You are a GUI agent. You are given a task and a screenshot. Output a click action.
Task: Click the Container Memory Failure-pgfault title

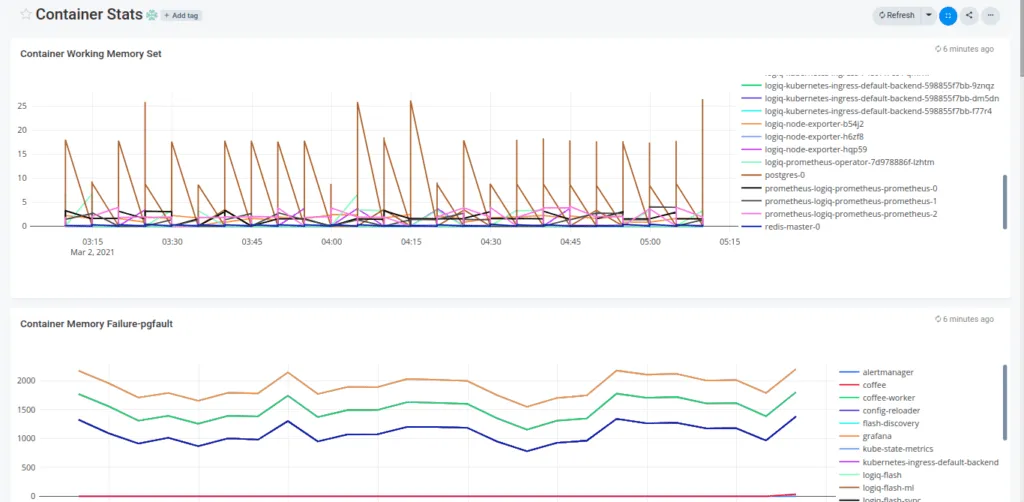click(x=98, y=324)
